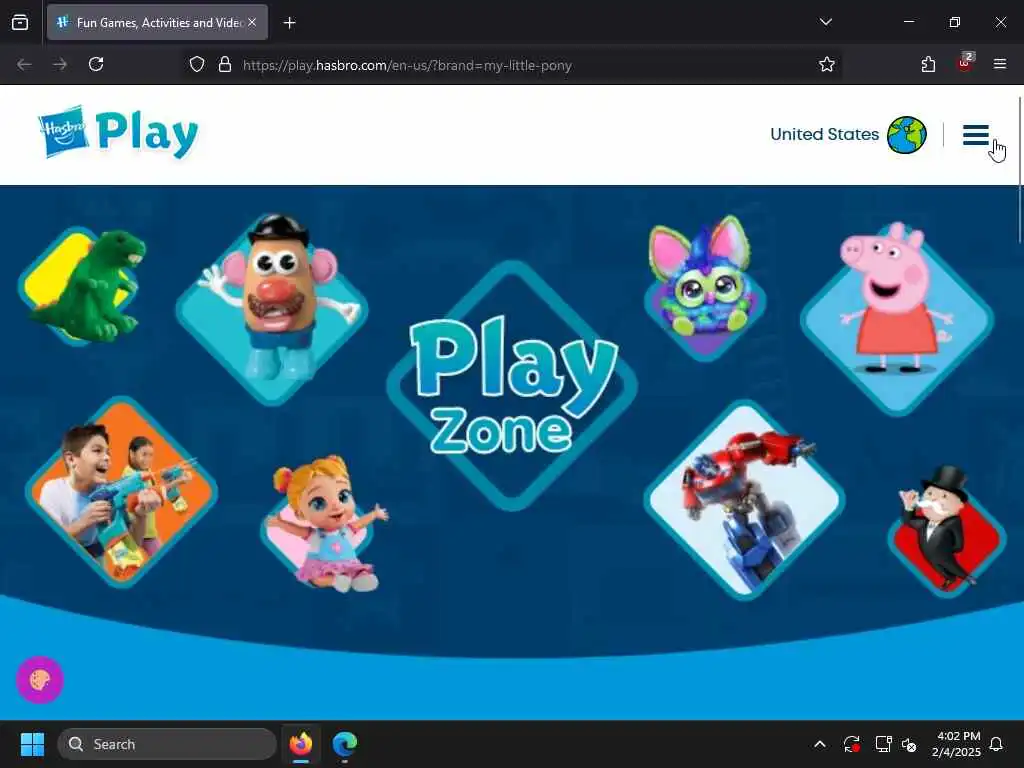Image resolution: width=1024 pixels, height=768 pixels.
Task: Open the clock showing 4:02 PM
Action: [x=956, y=744]
